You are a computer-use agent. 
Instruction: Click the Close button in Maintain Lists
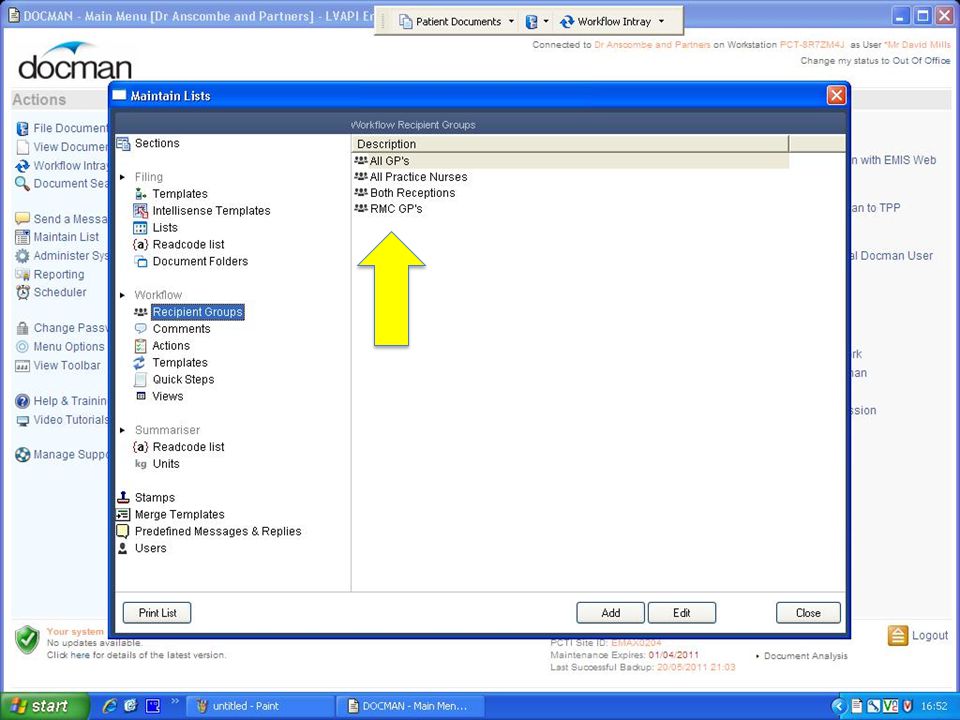[808, 613]
